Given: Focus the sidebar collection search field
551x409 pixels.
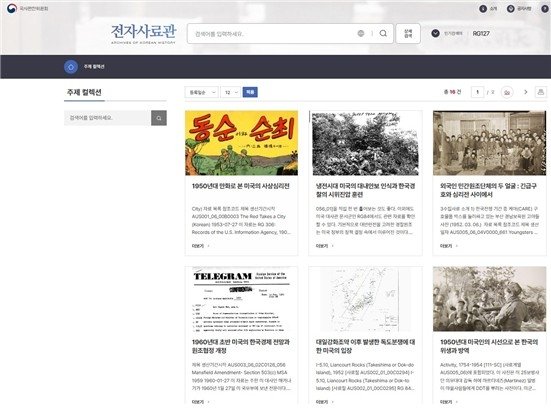Looking at the screenshot, I should [x=108, y=118].
